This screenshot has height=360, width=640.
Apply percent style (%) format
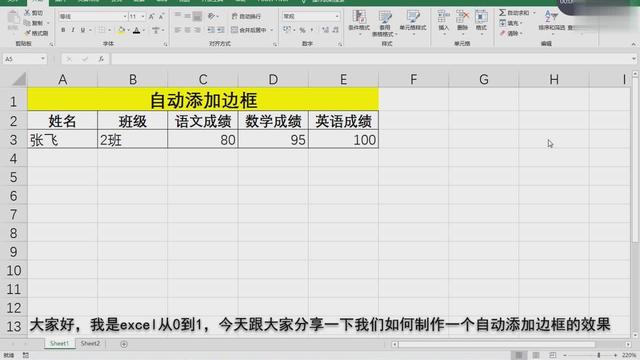pyautogui.click(x=302, y=30)
